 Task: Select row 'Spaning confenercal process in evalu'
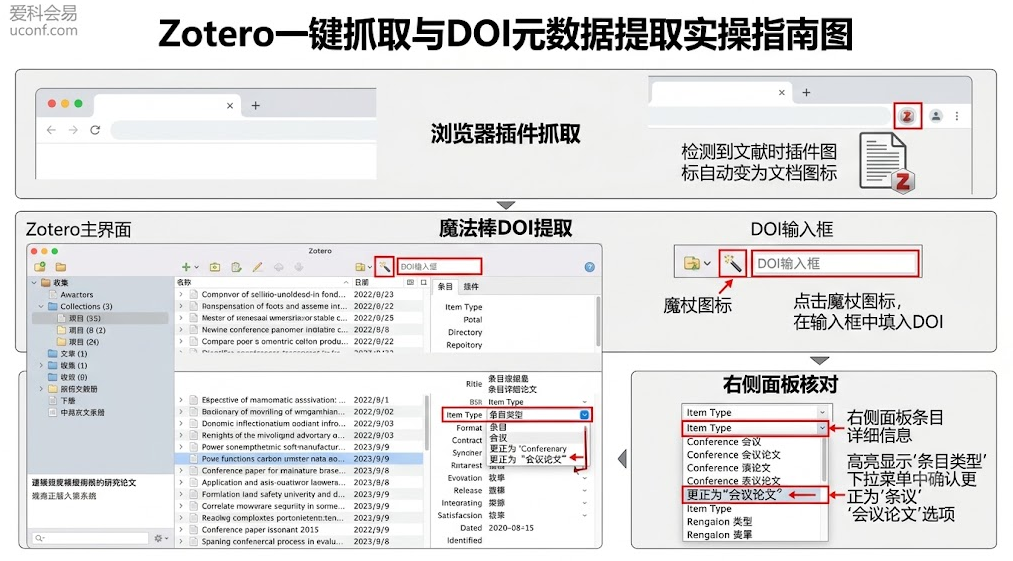(x=299, y=542)
